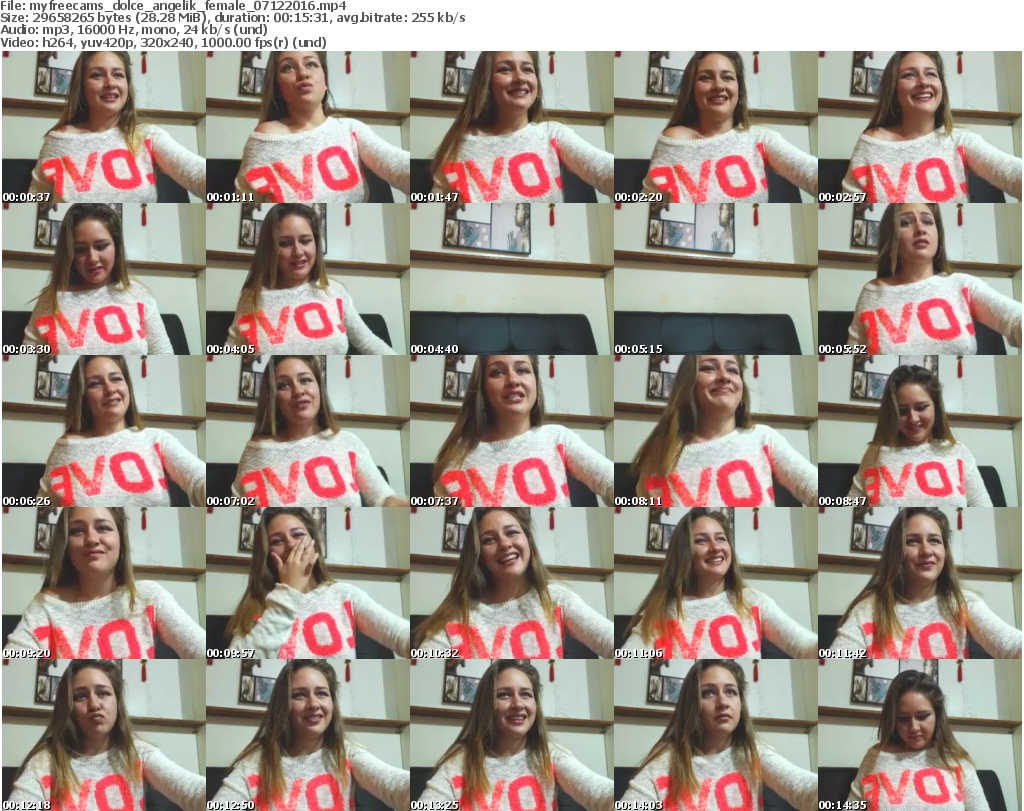Choose the frame timestamped 00:09:20
The width and height of the screenshot is (1024, 811).
[x=104, y=583]
